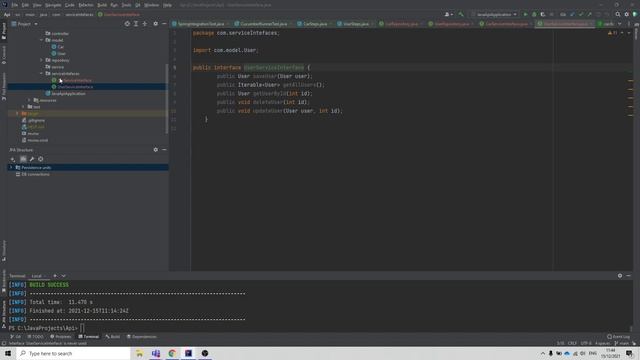Viewport: 640px width, 360px height.
Task: Open the Edit menu
Action: click(x=25, y=5)
